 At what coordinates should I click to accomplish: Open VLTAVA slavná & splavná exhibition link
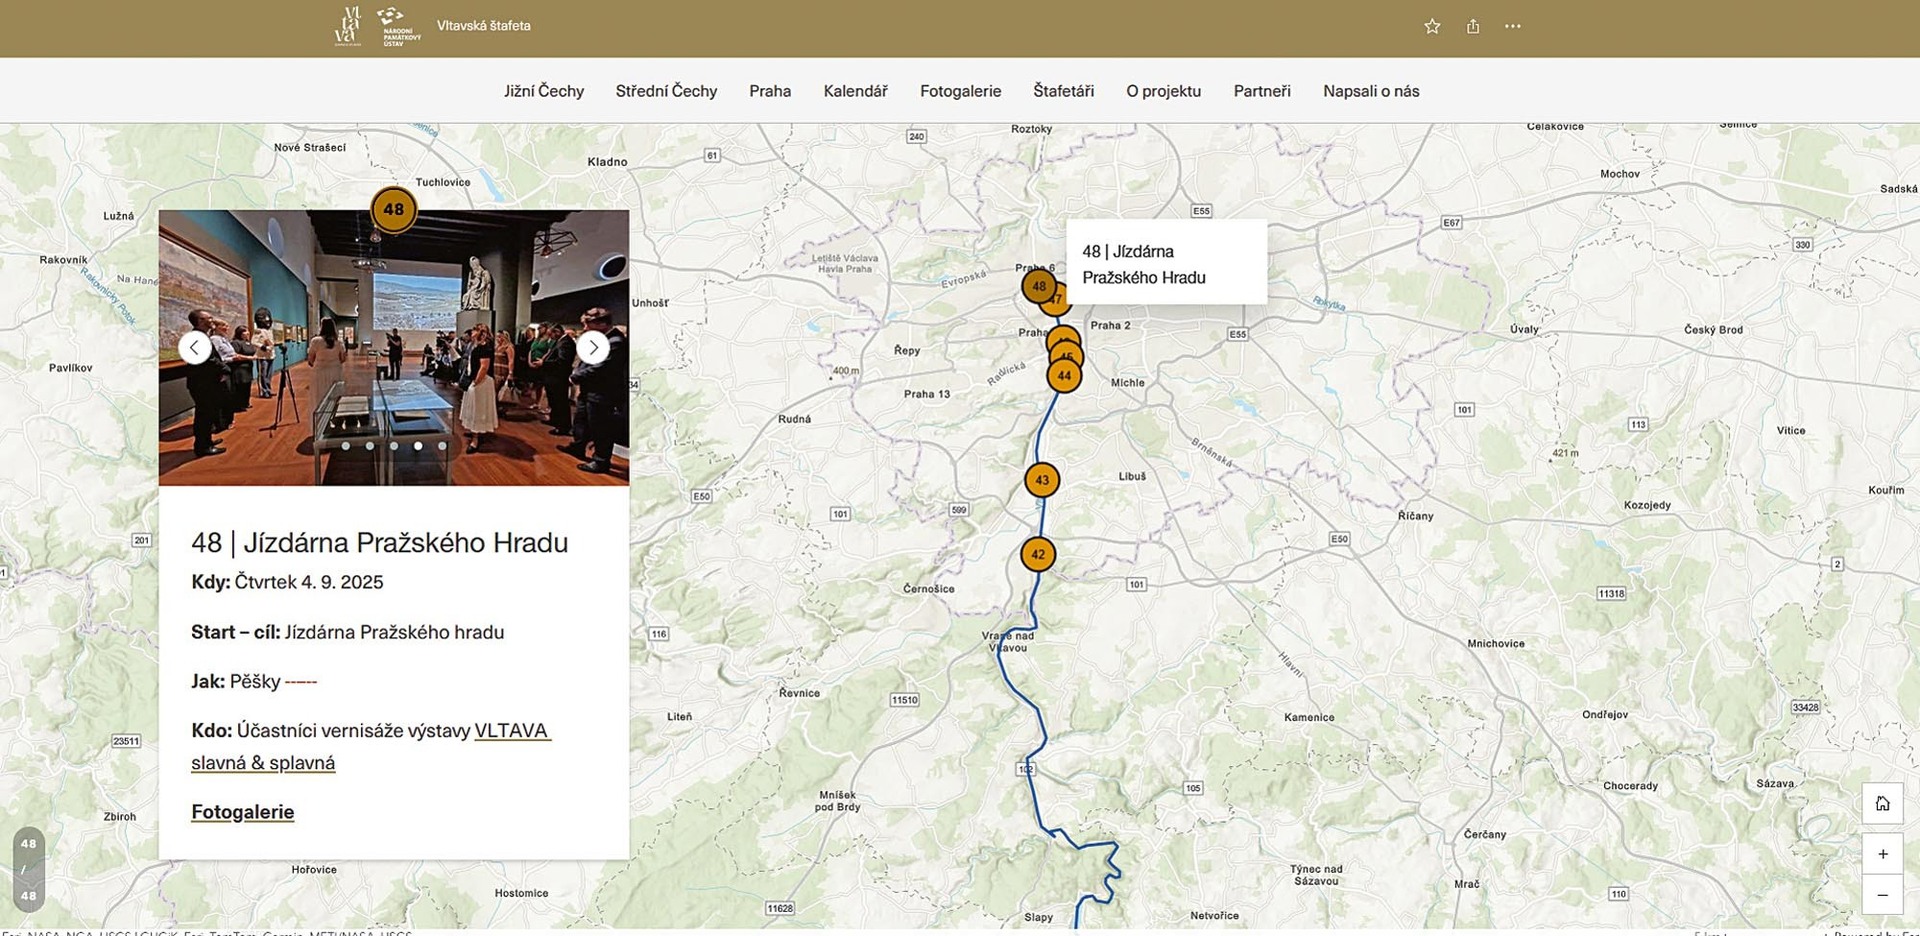(x=370, y=746)
